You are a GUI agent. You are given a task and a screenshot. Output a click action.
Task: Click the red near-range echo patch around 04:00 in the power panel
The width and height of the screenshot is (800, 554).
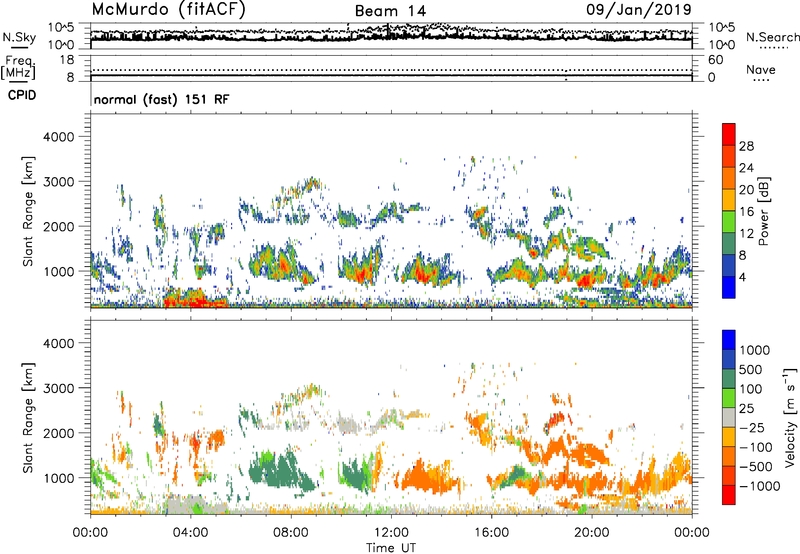pos(193,298)
